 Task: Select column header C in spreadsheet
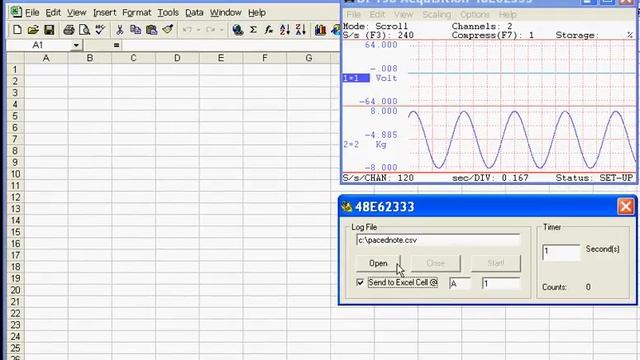[133, 58]
